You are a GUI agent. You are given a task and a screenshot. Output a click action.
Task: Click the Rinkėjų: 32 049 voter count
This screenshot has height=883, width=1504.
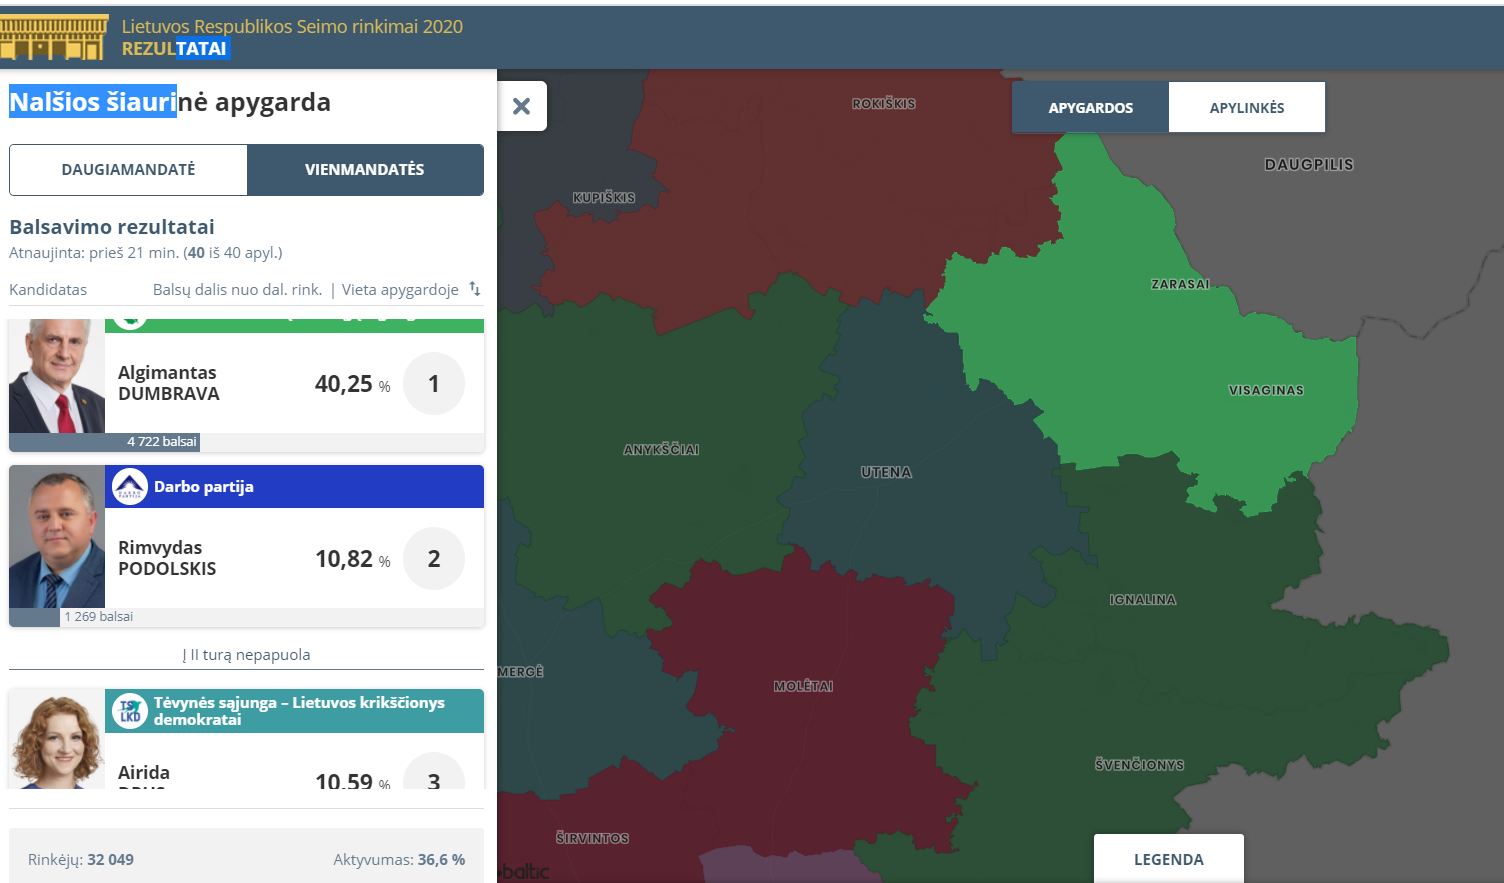[81, 859]
